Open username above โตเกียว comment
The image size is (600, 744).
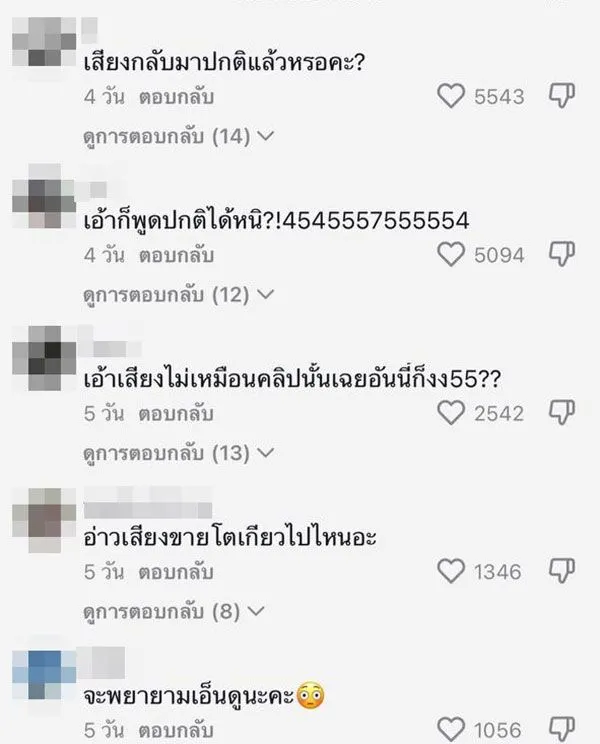coord(148,510)
